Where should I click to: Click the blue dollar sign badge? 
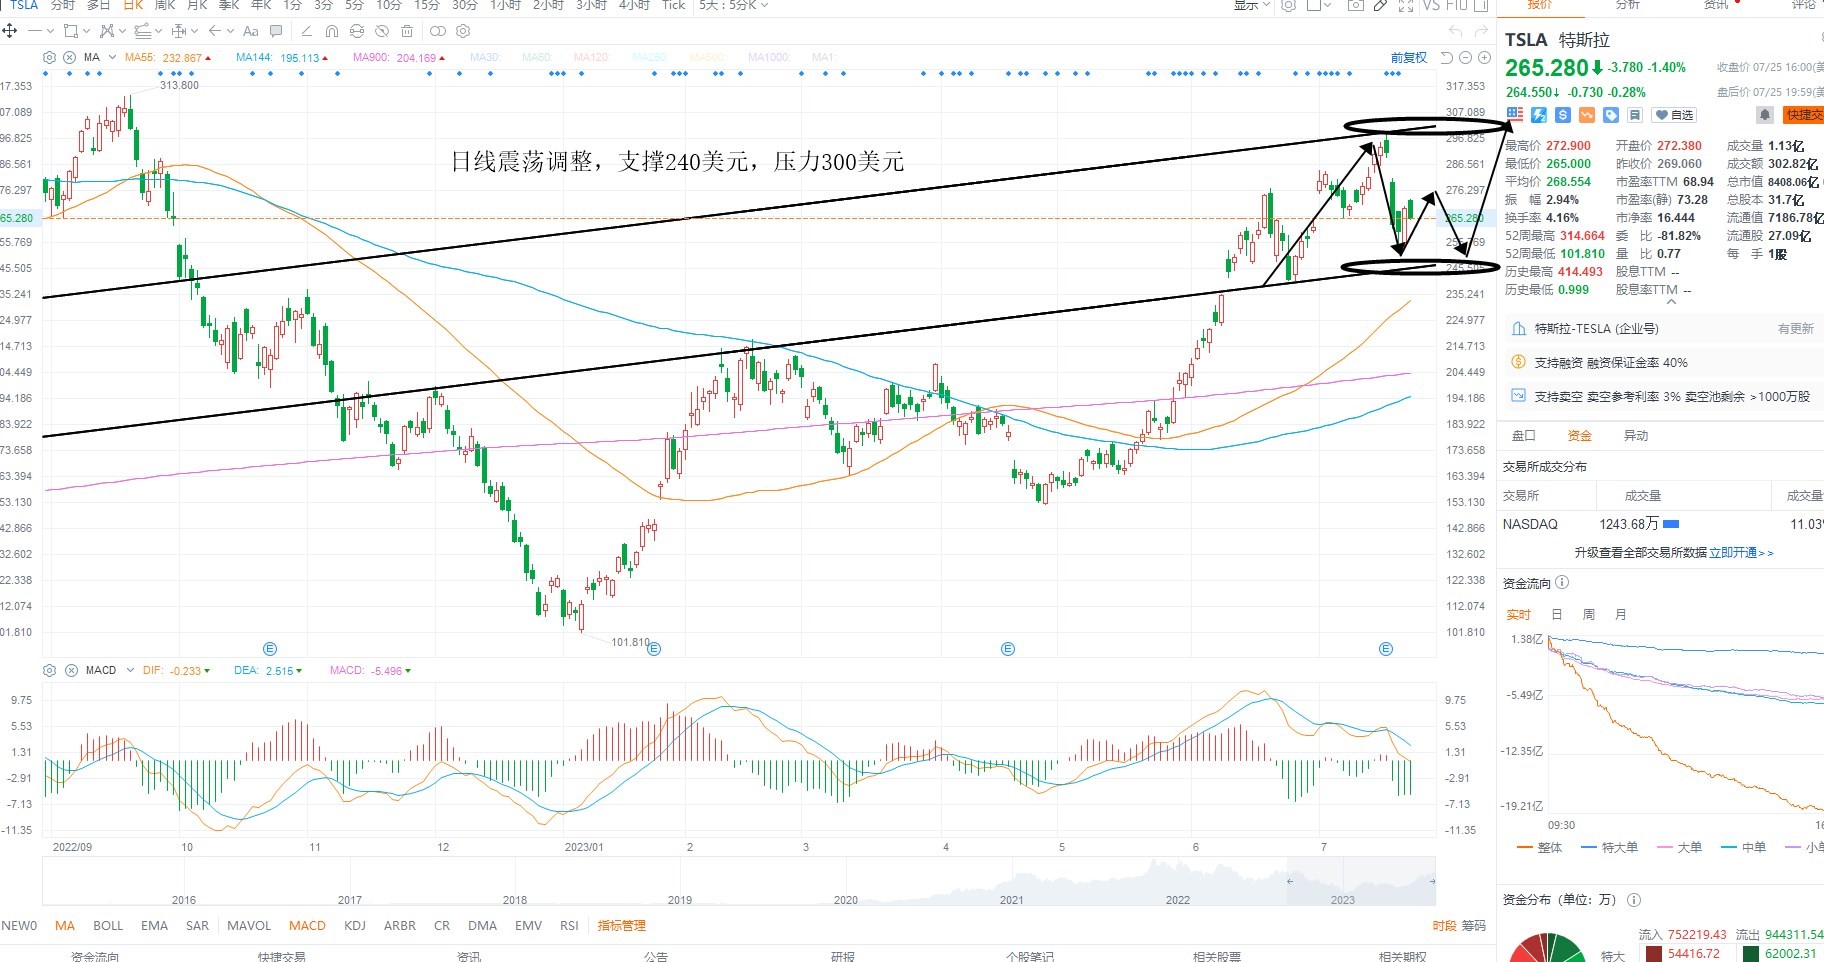tap(1563, 115)
